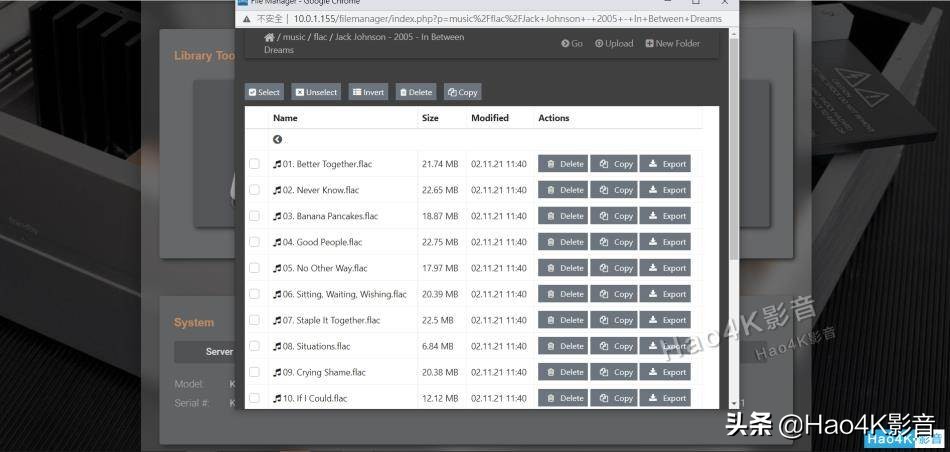Click the flac folder in the breadcrumb path
Image resolution: width=950 pixels, height=452 pixels.
tap(320, 38)
